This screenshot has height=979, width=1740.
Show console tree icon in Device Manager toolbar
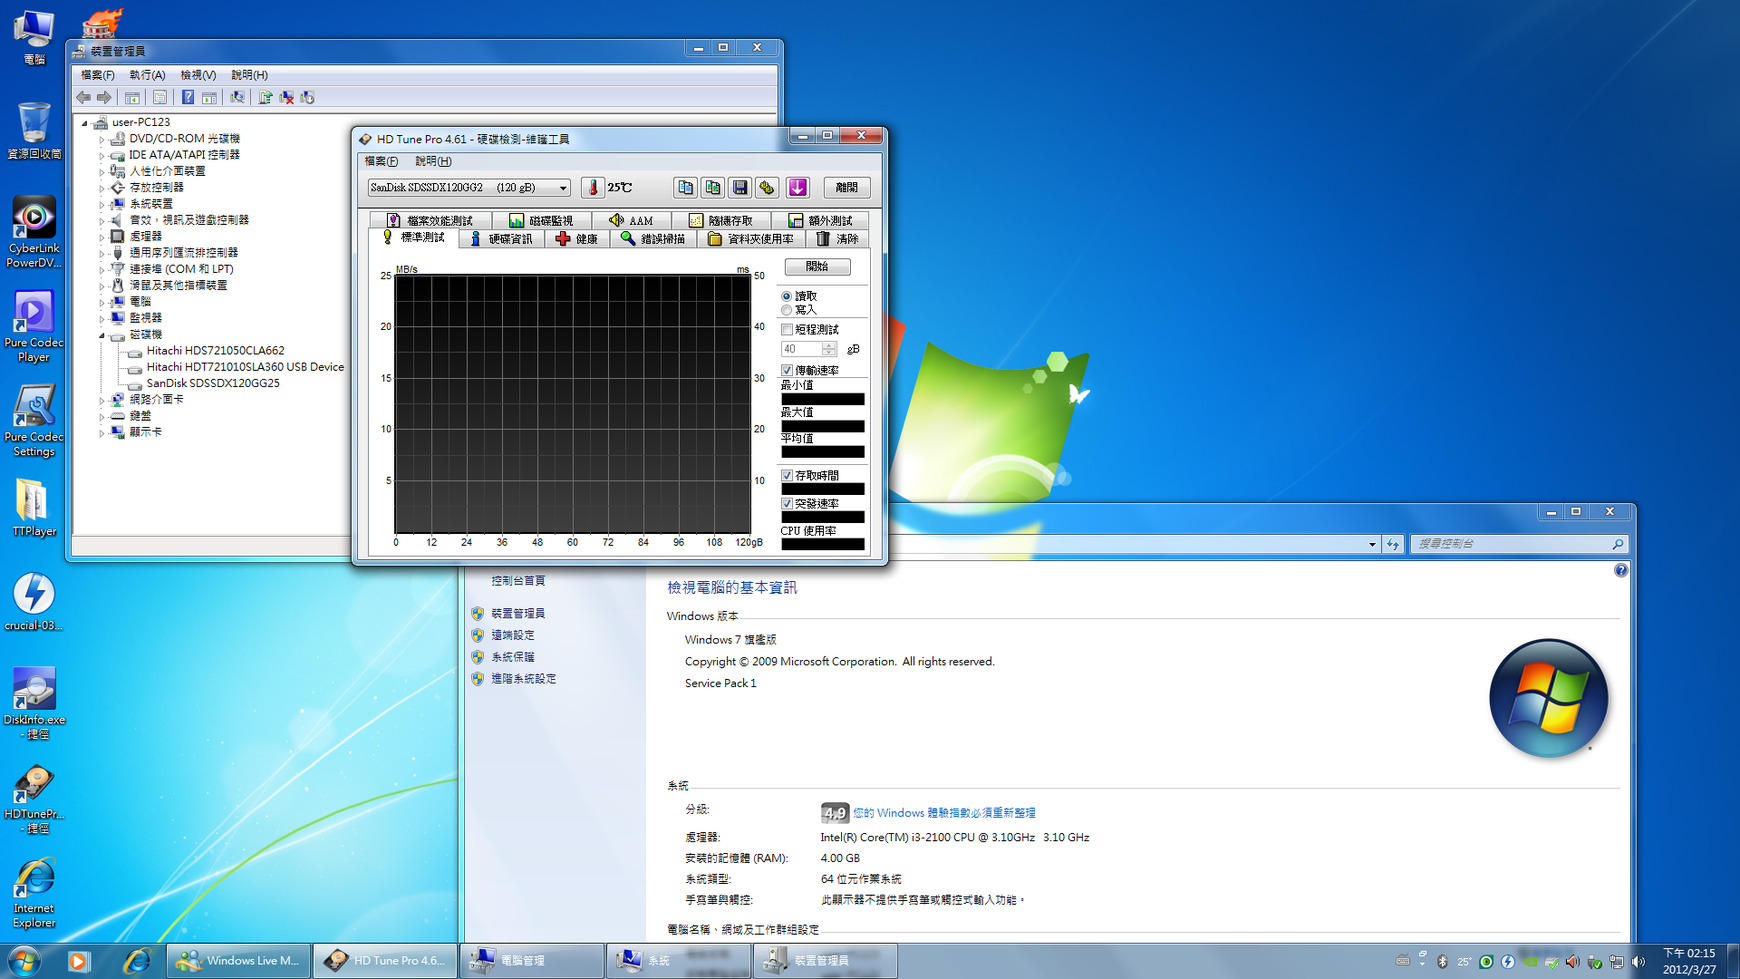click(132, 97)
